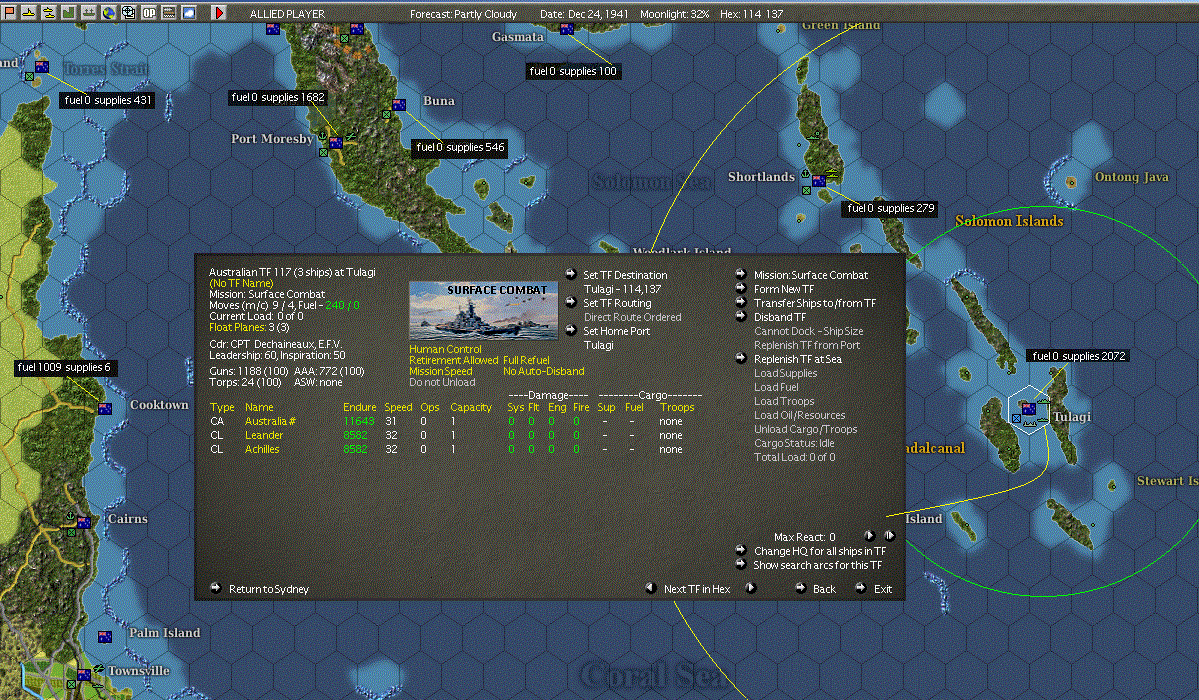Click Change HQ for all ships in TF
Screen dimensions: 1199x700
coord(820,552)
